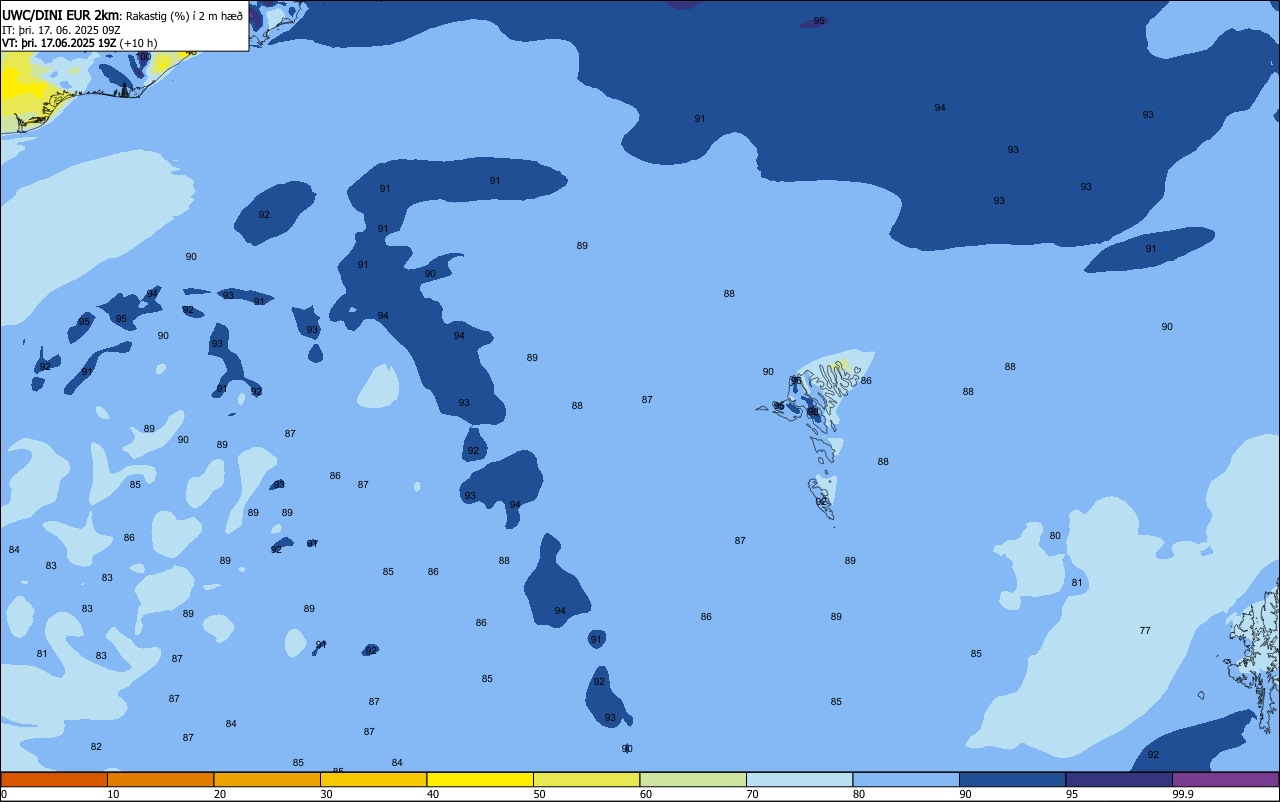Click the 80–90 light blue legend segment
1280x802 pixels.
906,779
